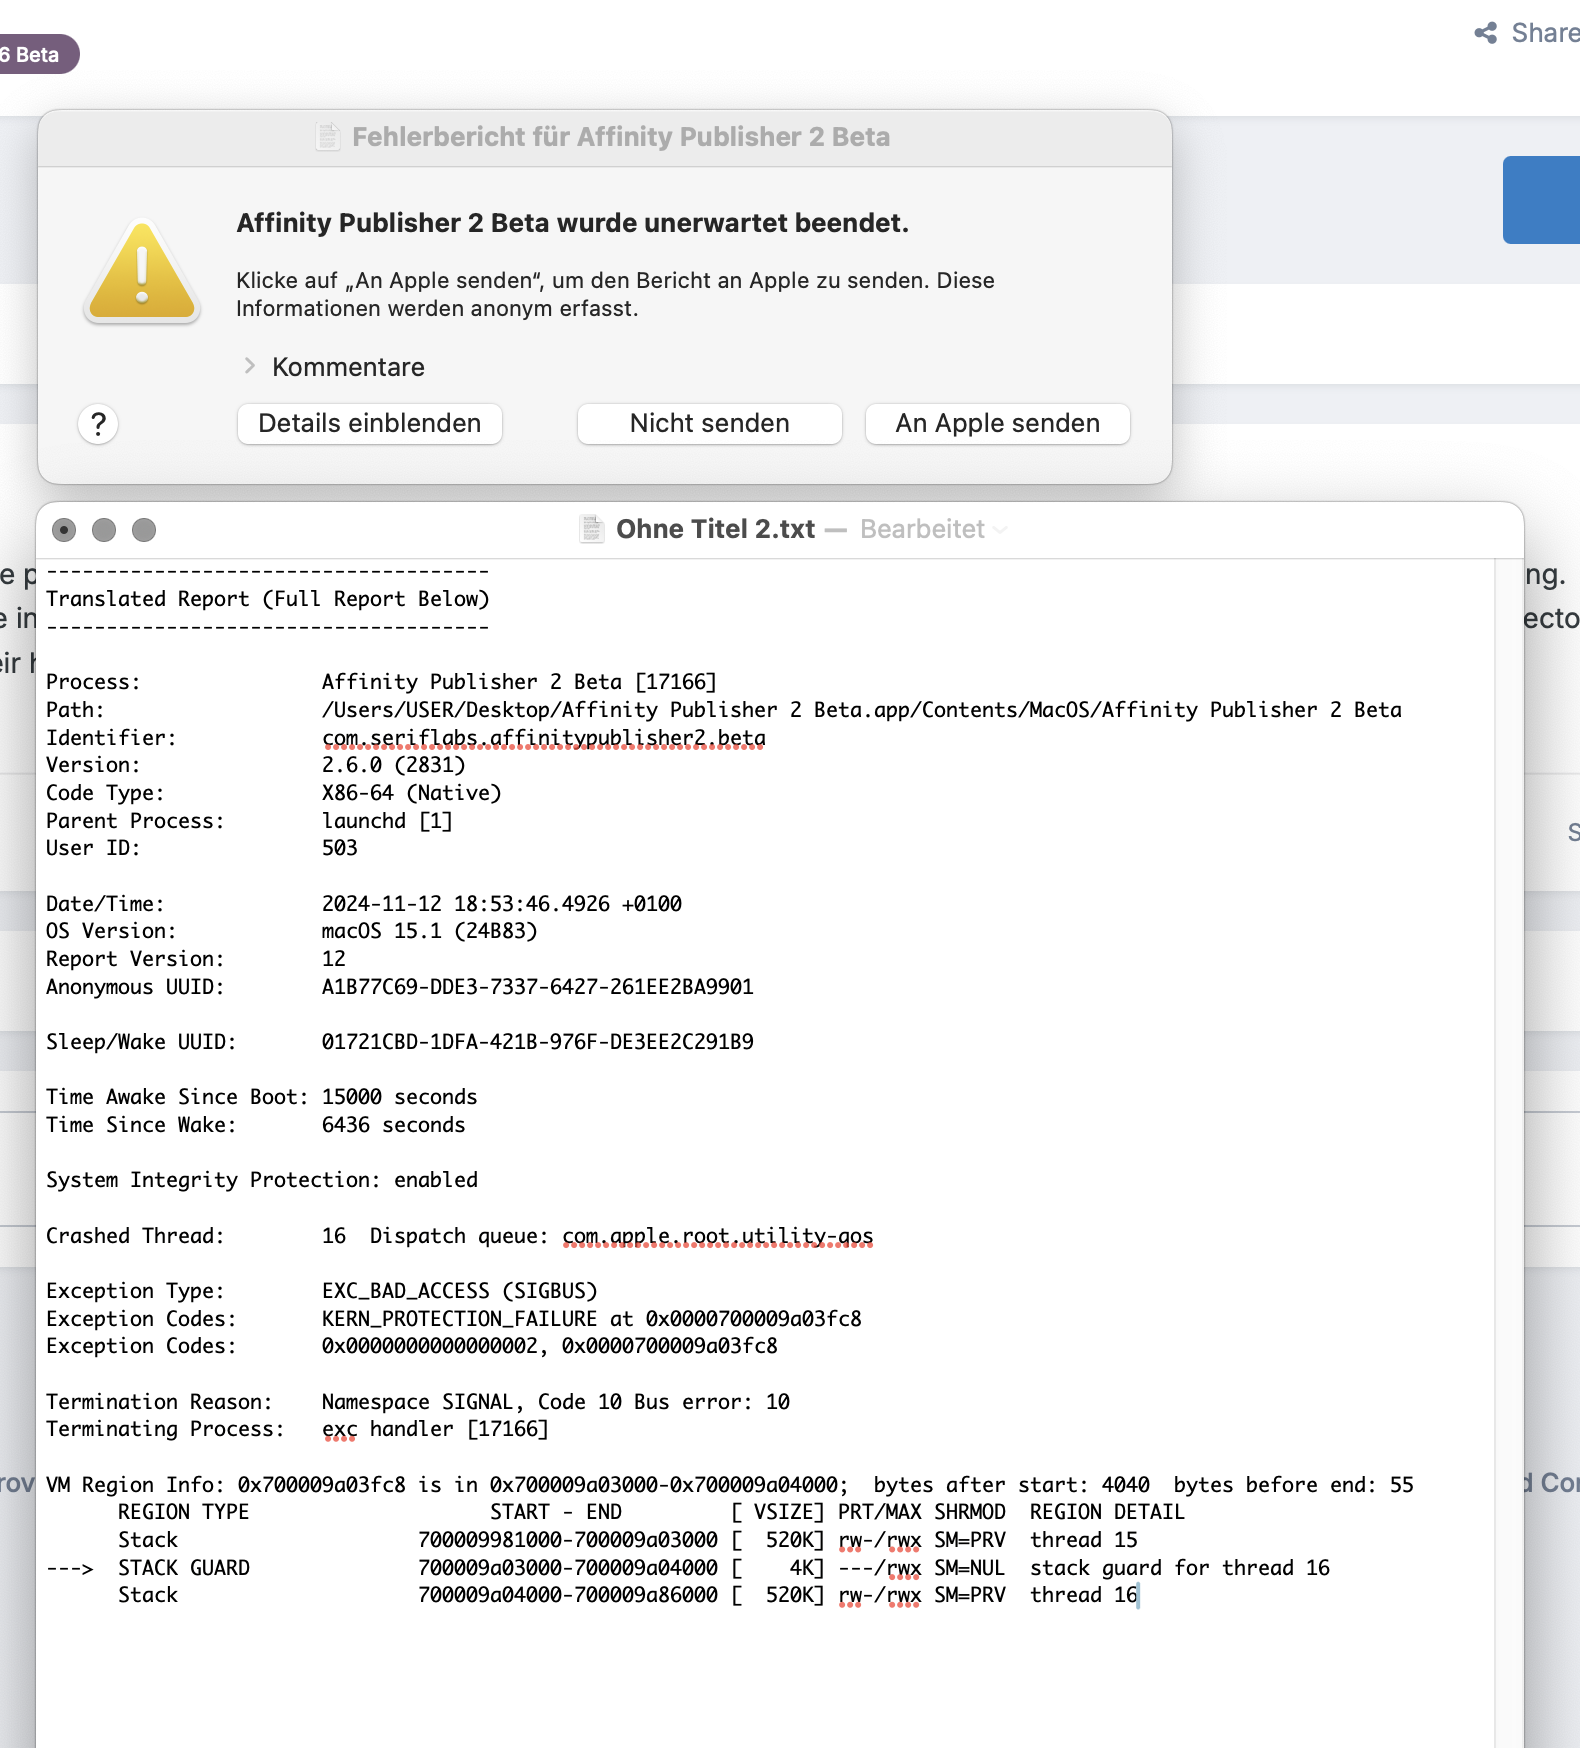Click exception codes 0x0000000000000002 line
The image size is (1580, 1748).
549,1345
